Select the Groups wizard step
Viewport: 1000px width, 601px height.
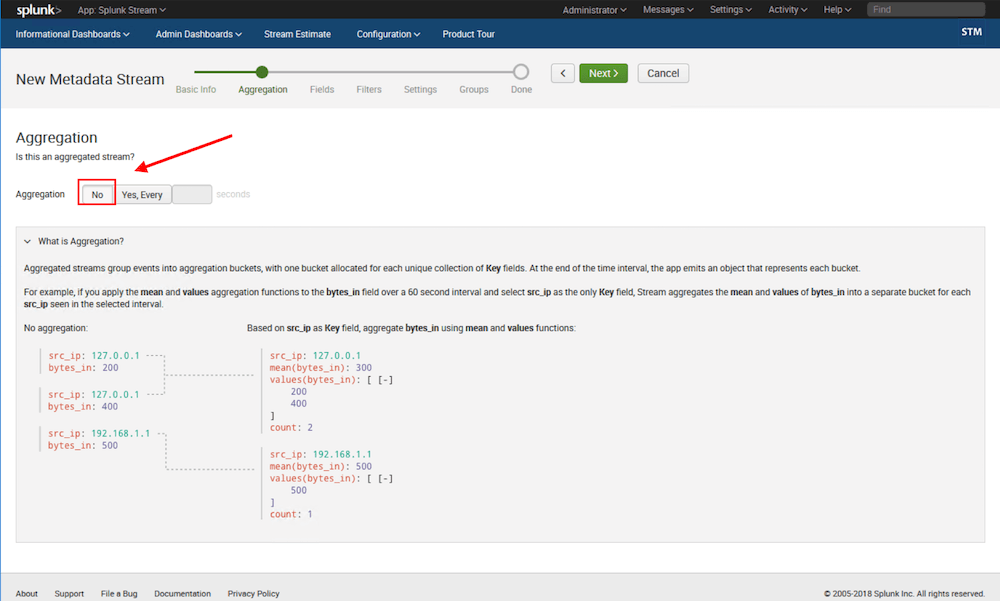click(473, 89)
